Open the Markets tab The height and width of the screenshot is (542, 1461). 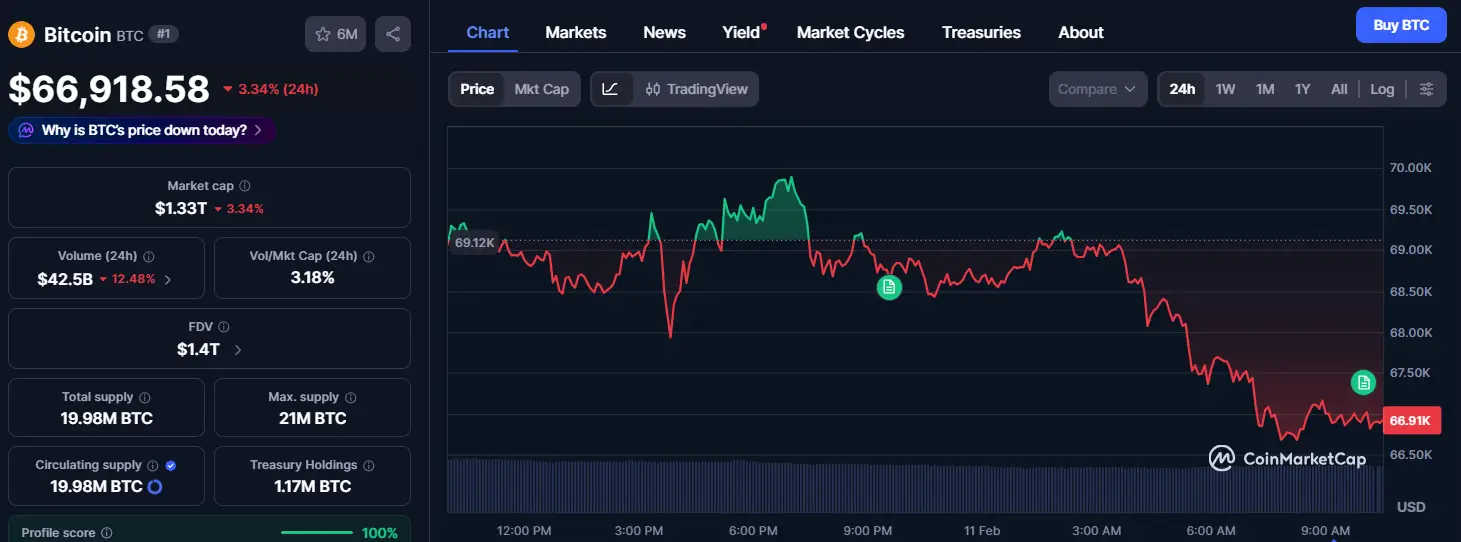[575, 32]
